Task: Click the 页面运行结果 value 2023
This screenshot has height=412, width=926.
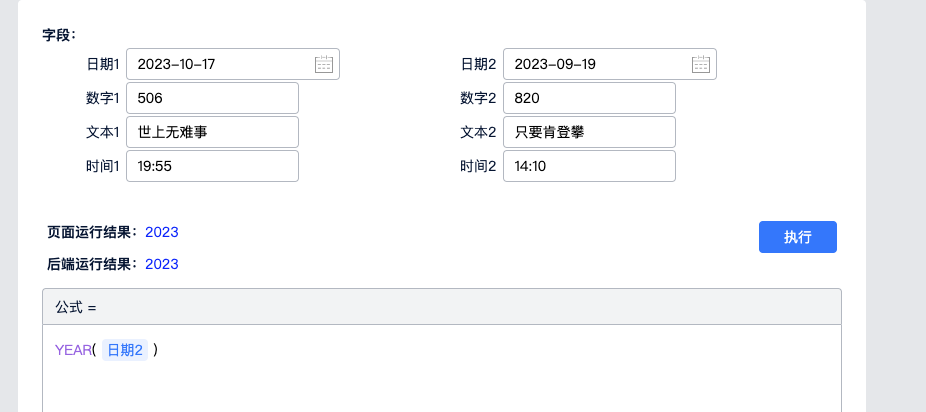Action: click(x=162, y=232)
